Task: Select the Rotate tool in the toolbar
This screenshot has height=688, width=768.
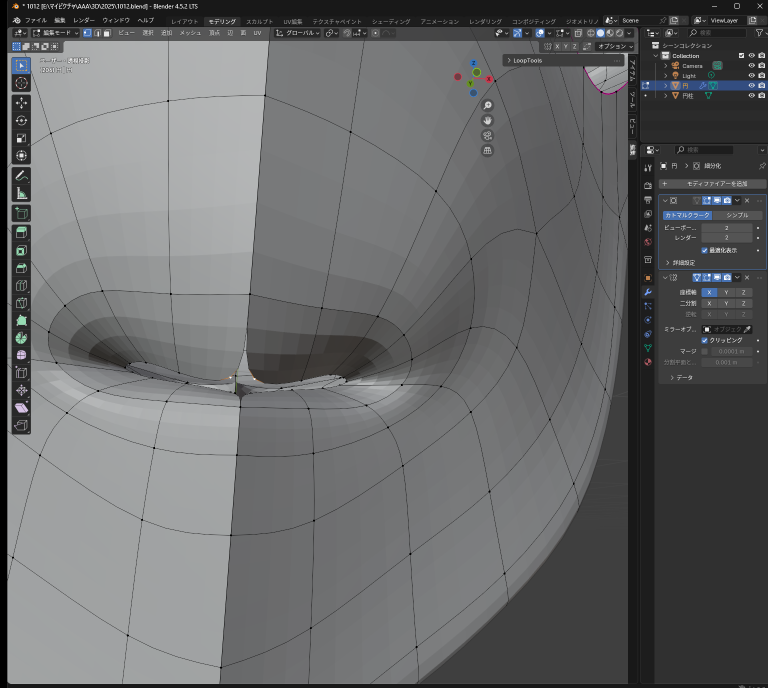Action: pos(21,120)
